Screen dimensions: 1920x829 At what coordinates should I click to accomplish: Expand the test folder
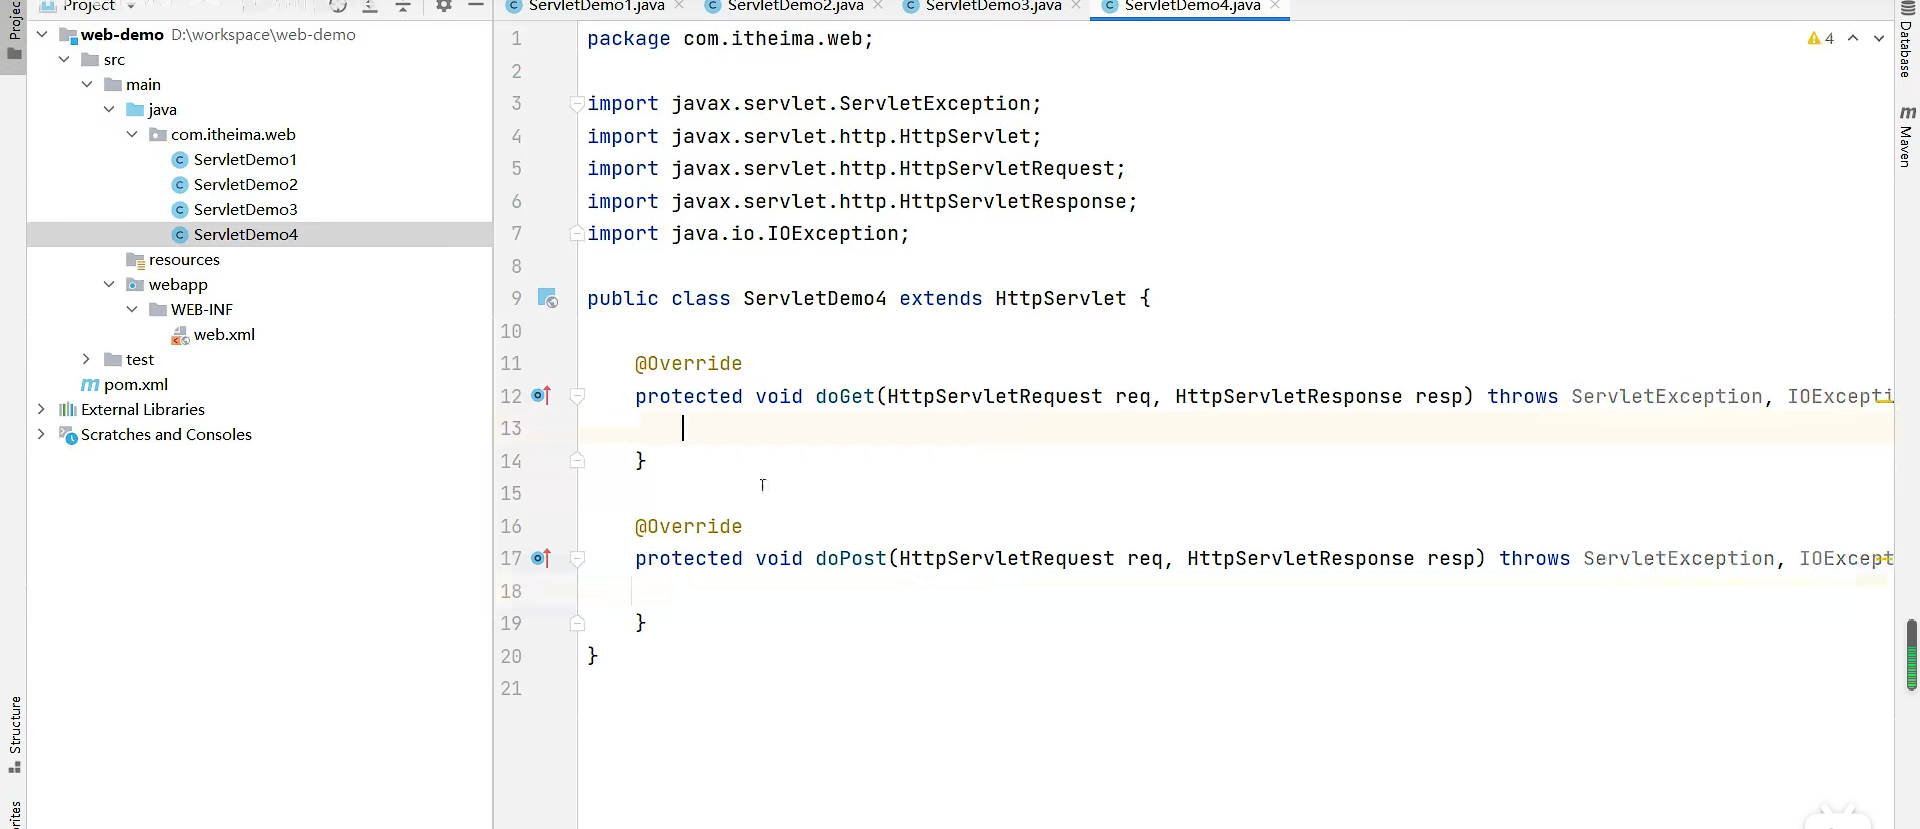tap(87, 359)
